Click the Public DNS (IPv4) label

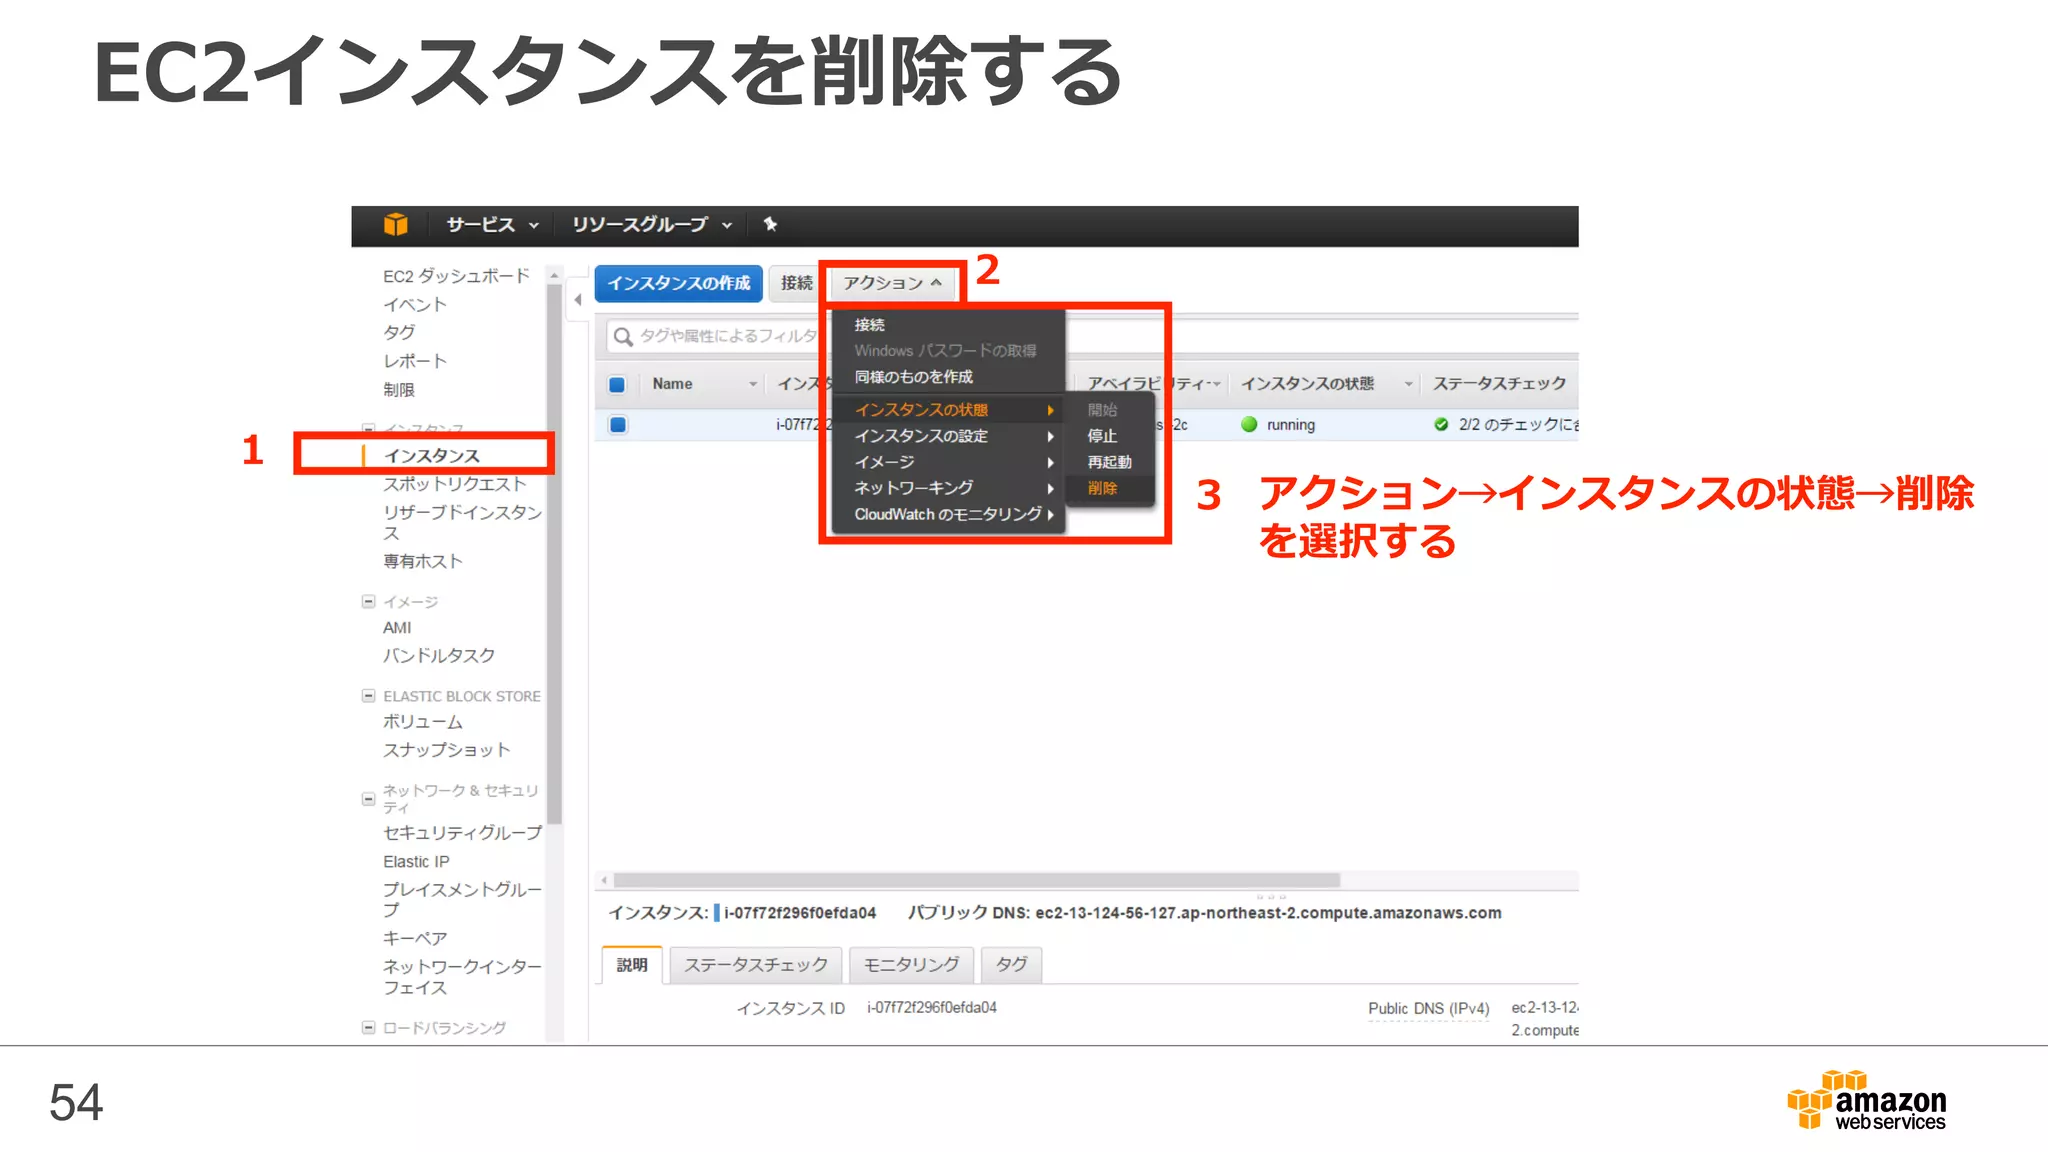1428,1009
